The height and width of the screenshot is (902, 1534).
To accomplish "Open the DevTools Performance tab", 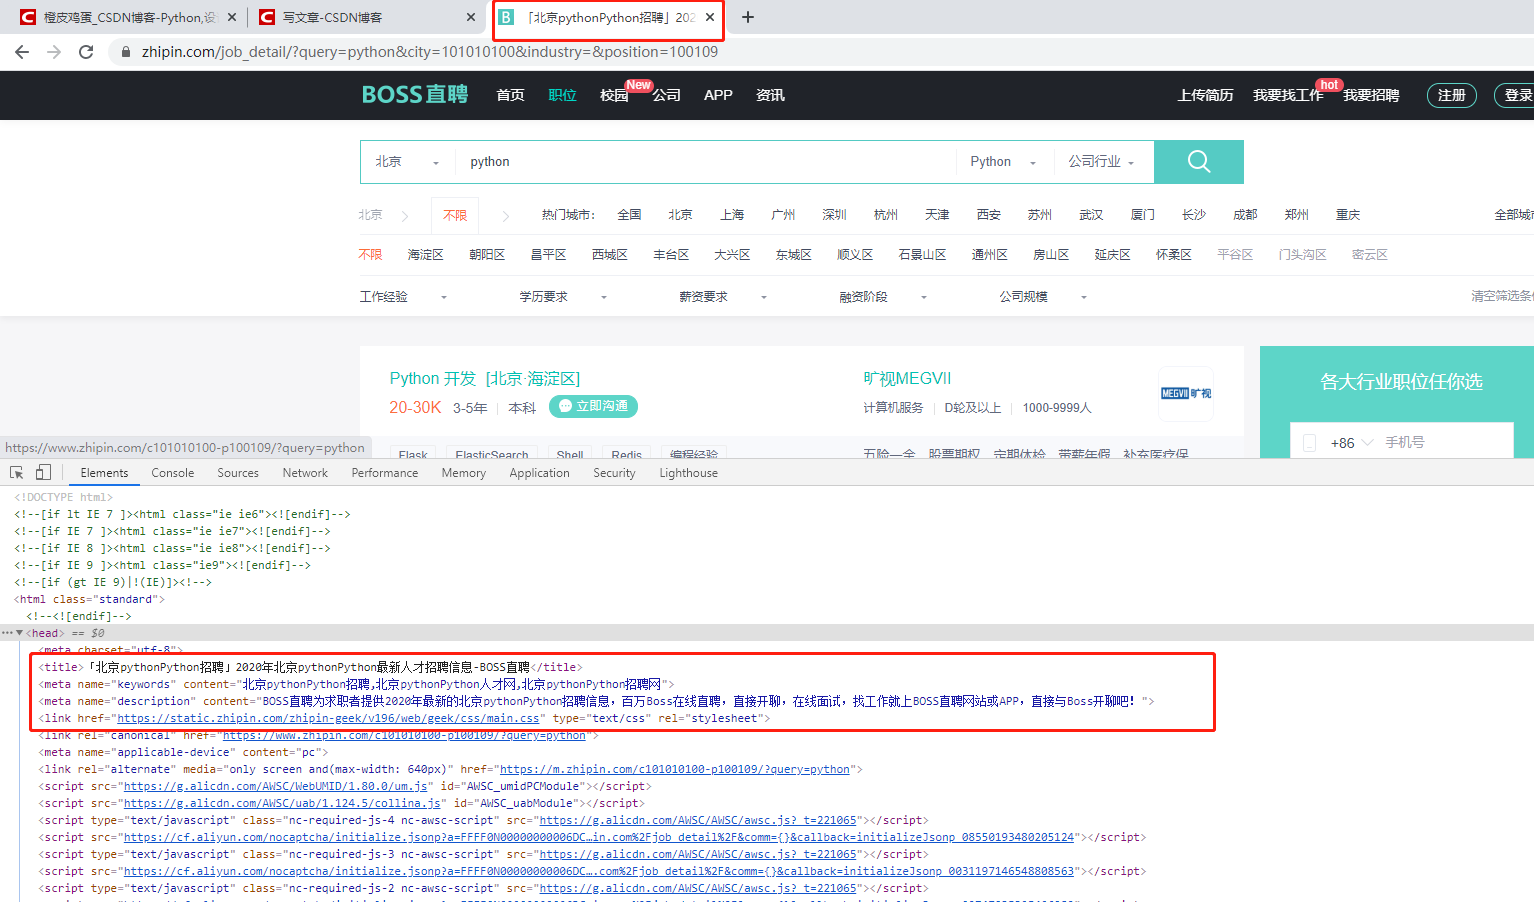I will pos(385,473).
